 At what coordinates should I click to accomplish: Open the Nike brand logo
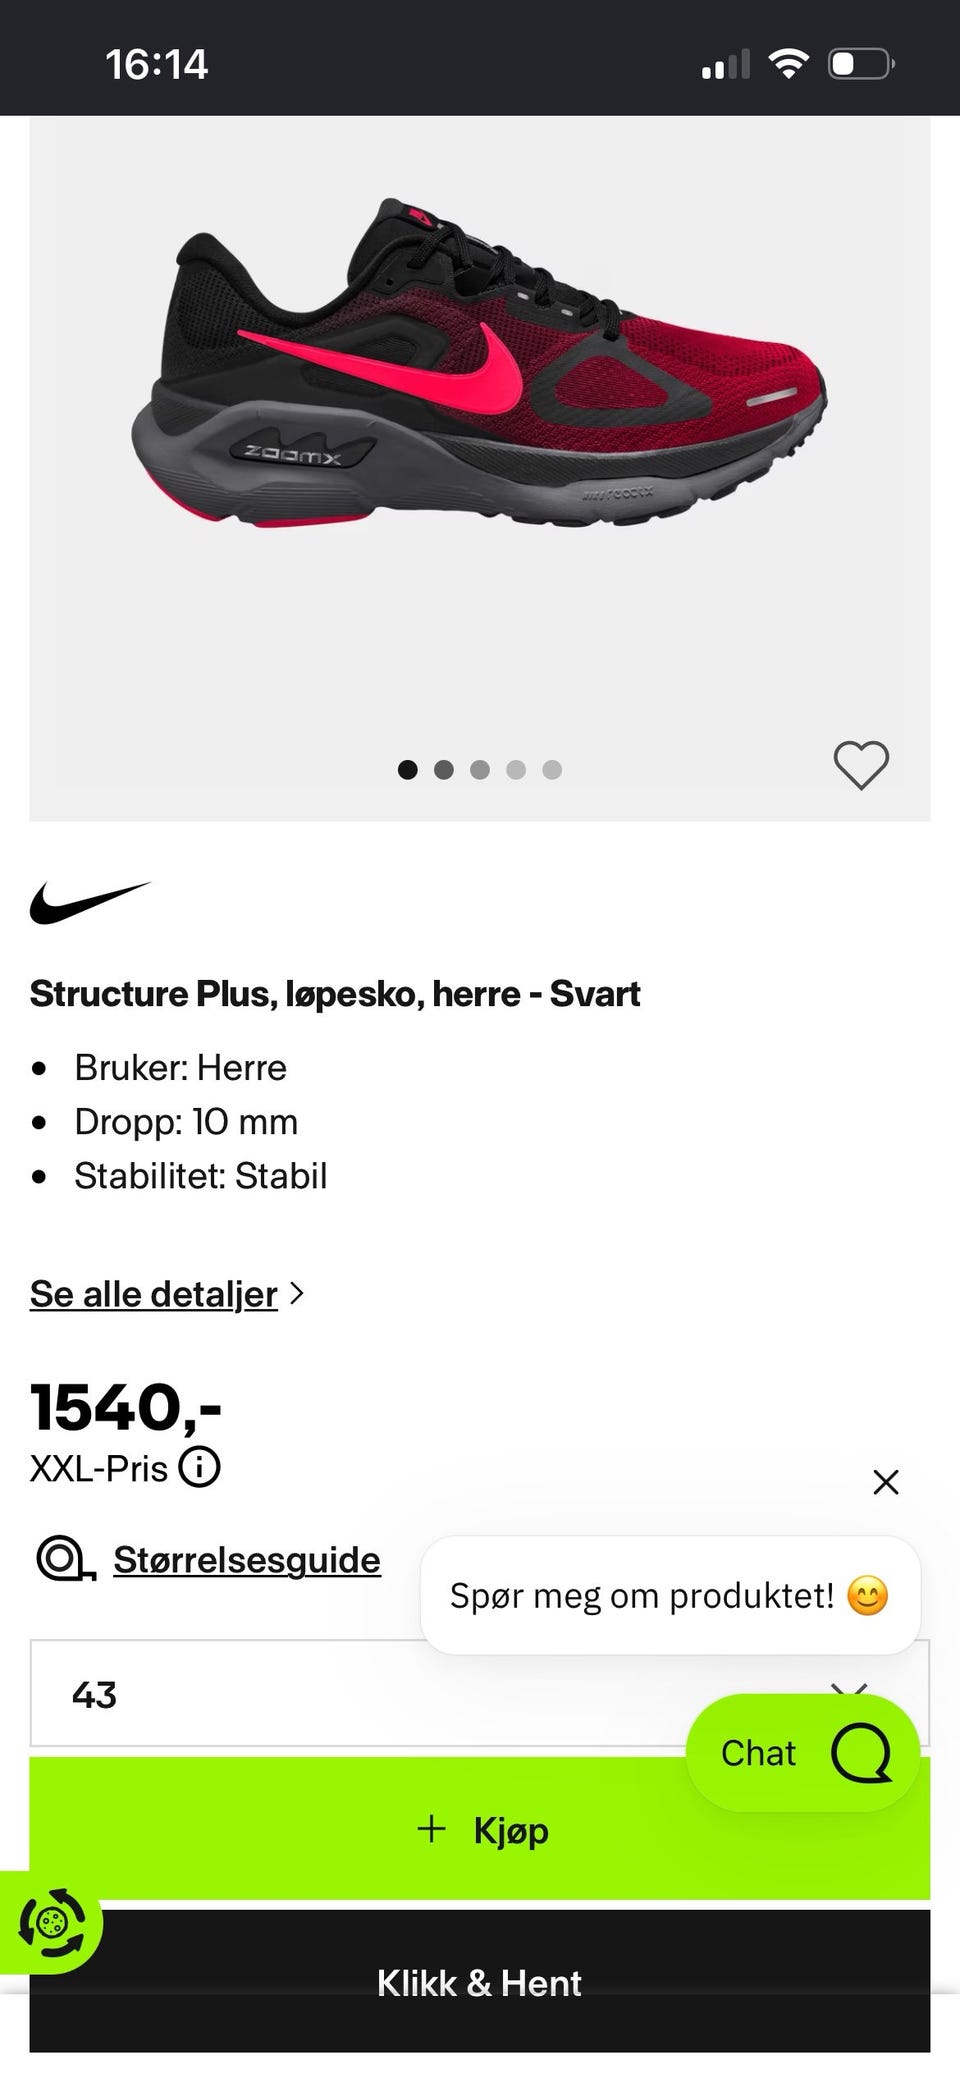tap(90, 903)
